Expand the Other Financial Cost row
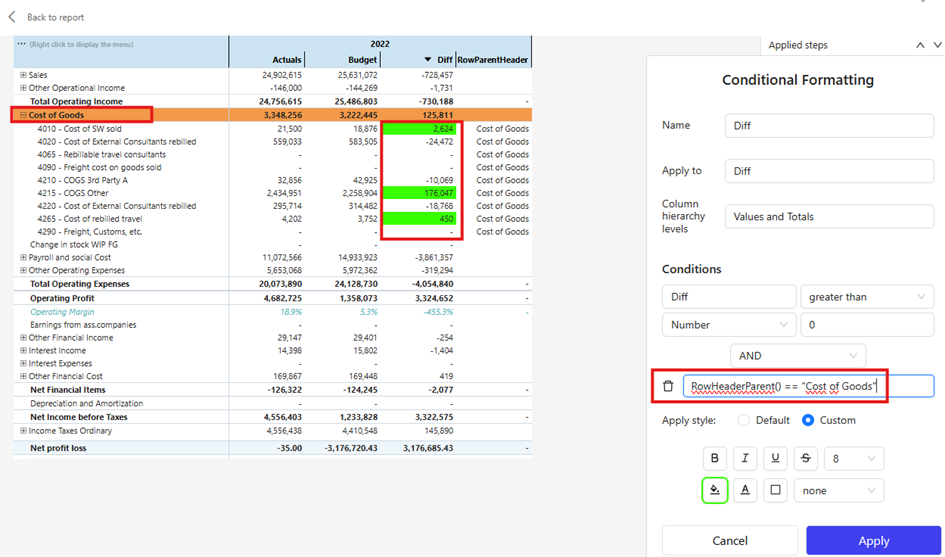 click(24, 376)
